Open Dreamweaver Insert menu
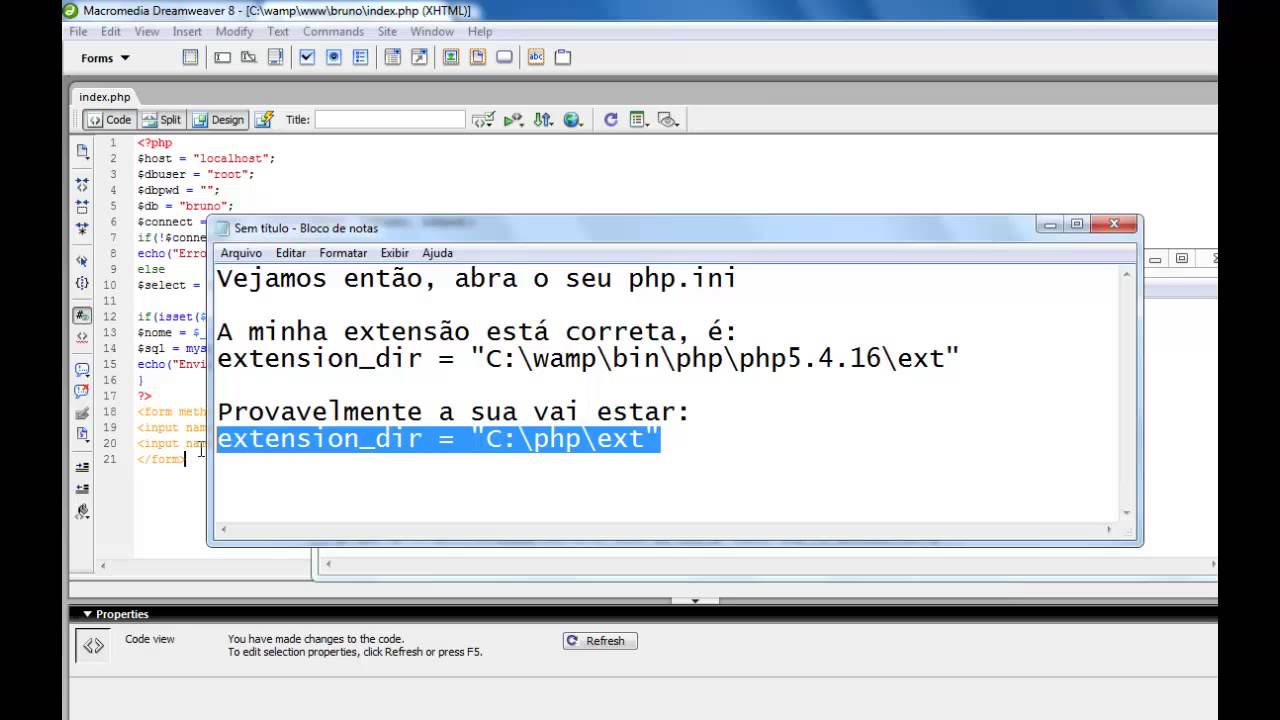 click(x=187, y=32)
